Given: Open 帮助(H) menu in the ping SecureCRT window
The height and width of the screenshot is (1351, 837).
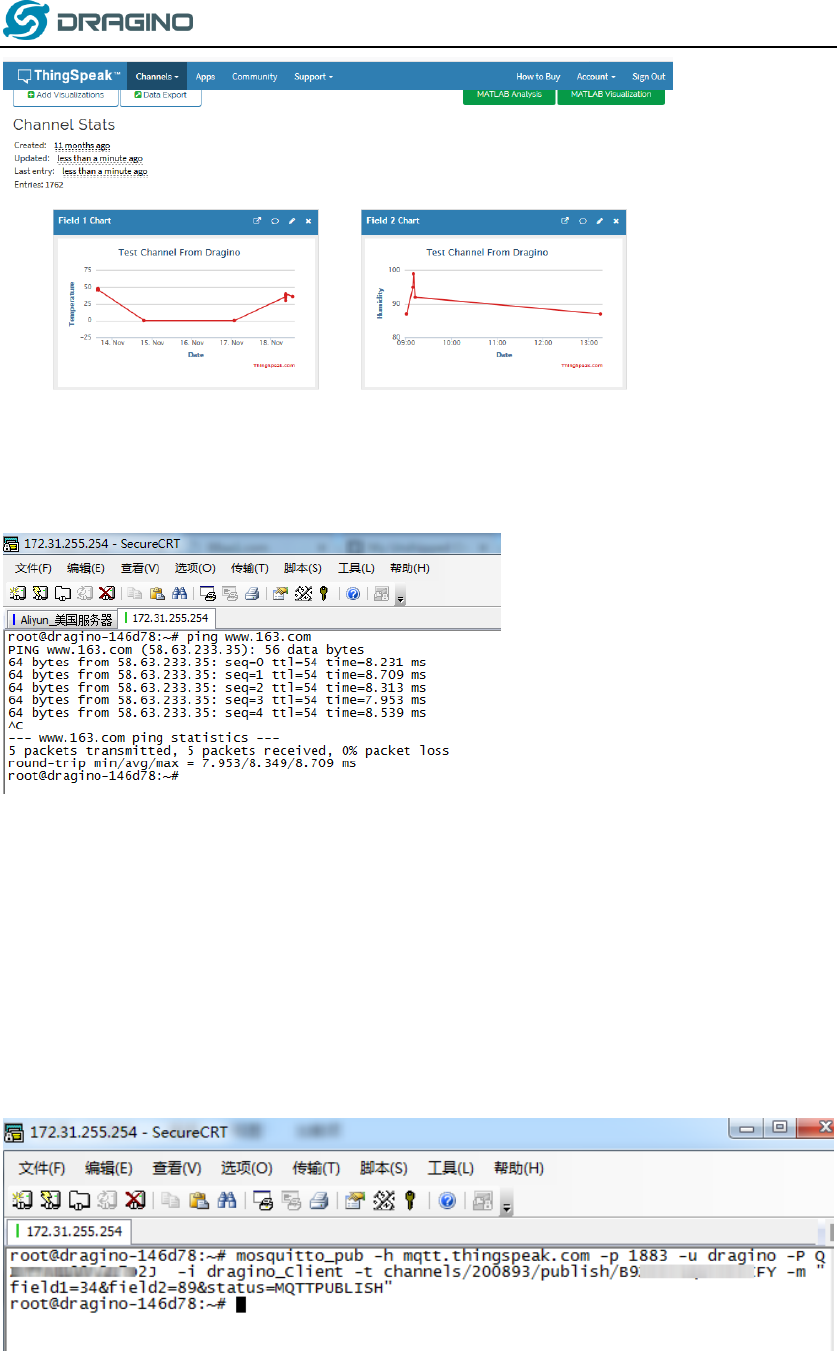Looking at the screenshot, I should pos(410,568).
